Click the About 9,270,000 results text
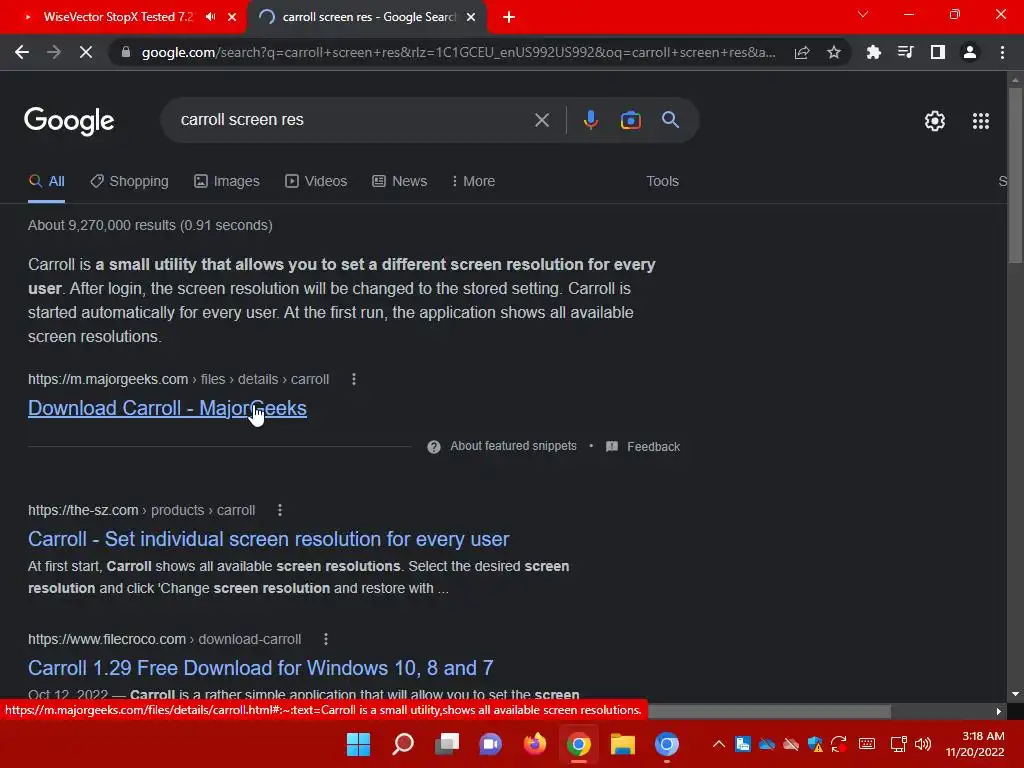 point(150,225)
